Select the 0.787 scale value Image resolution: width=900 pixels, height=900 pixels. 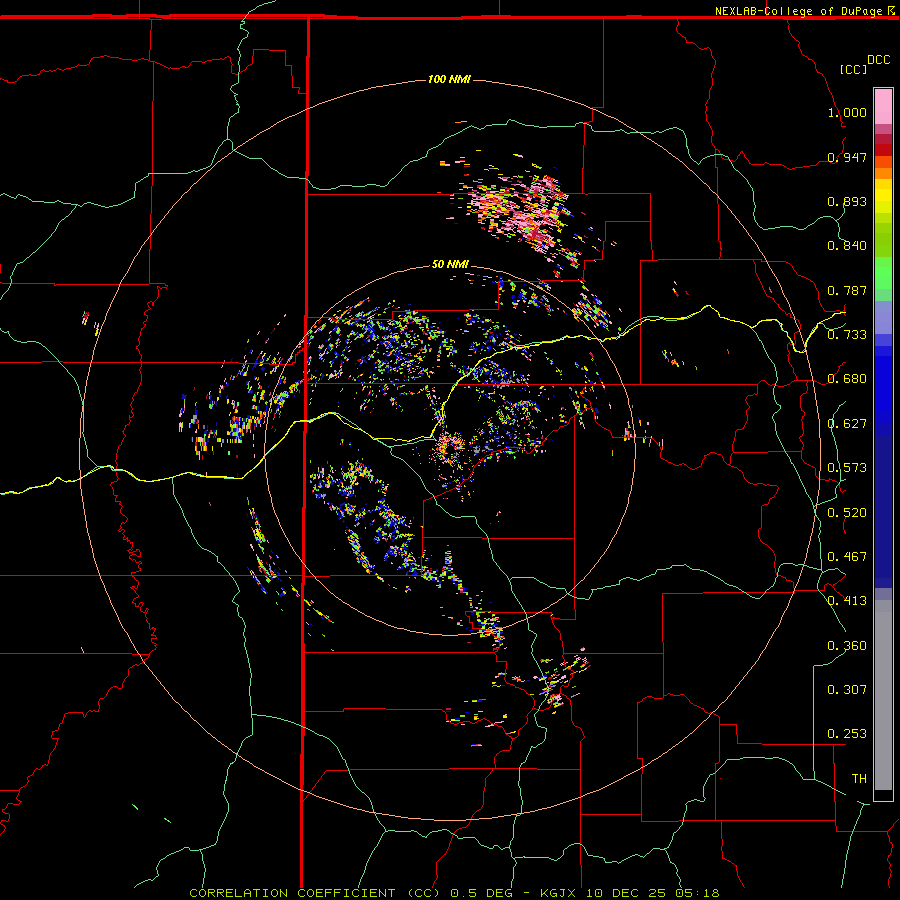coord(847,290)
